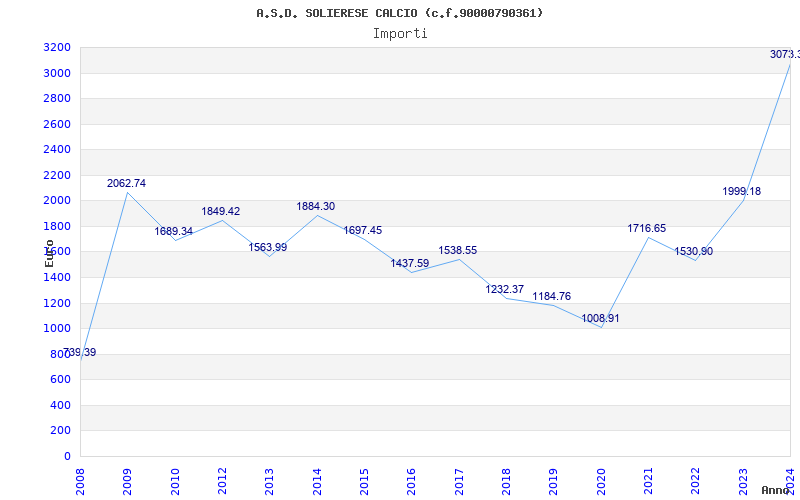
Task: Click y-axis value 2800
Action: tap(57, 98)
